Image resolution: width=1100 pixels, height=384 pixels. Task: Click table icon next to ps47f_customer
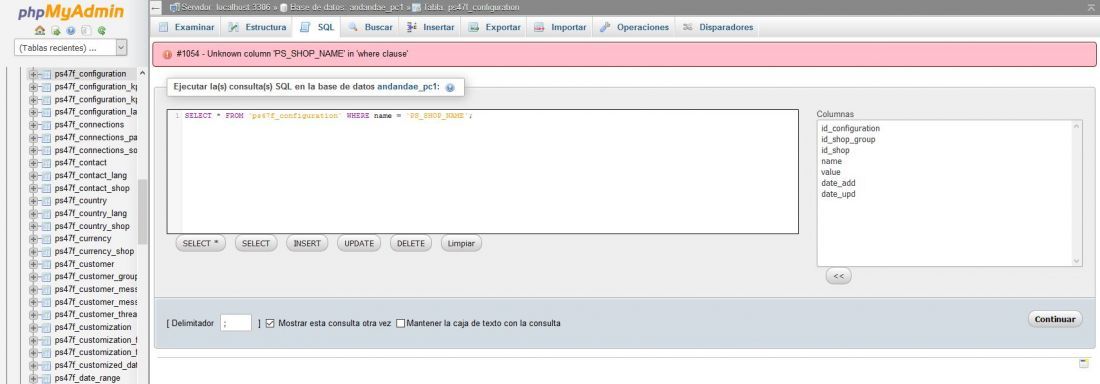click(x=46, y=264)
